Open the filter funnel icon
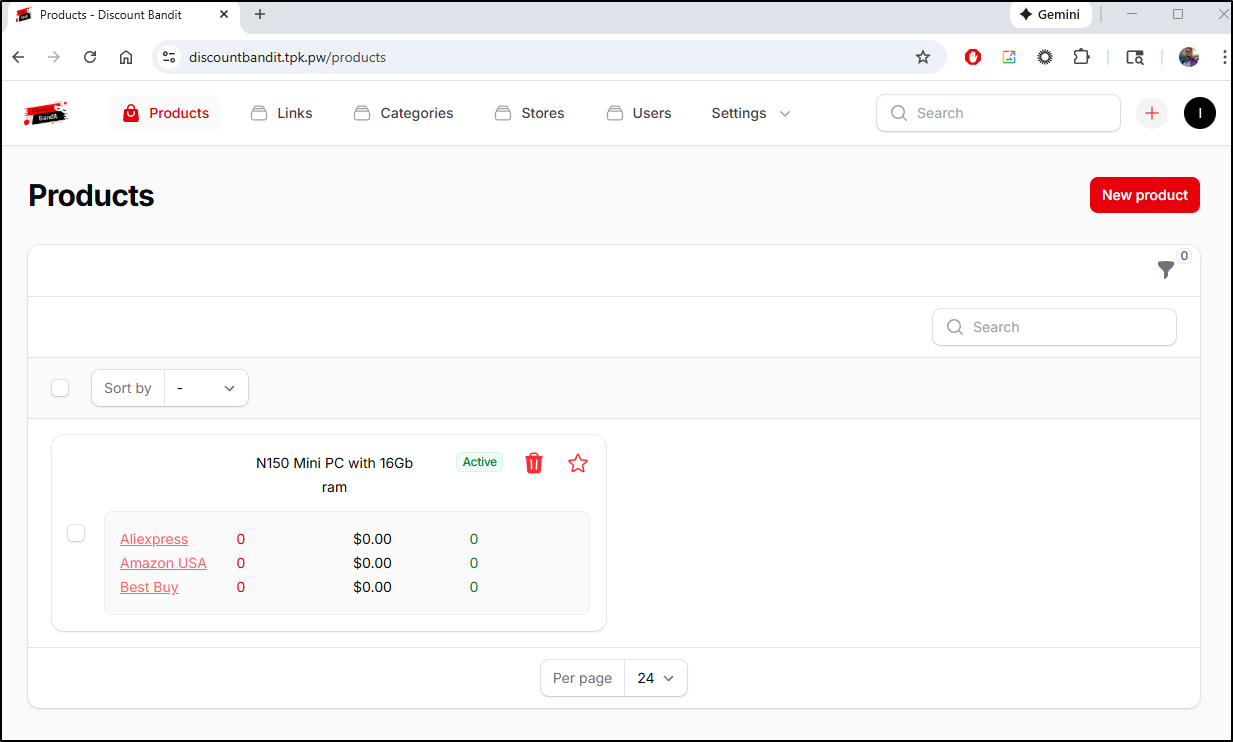This screenshot has width=1233, height=742. [x=1166, y=269]
